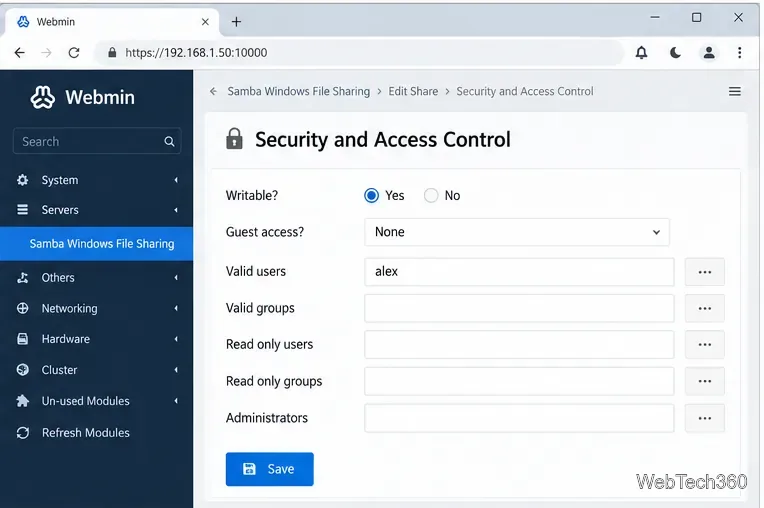The height and width of the screenshot is (508, 764).
Task: Click the Administrators input field
Action: tap(519, 418)
